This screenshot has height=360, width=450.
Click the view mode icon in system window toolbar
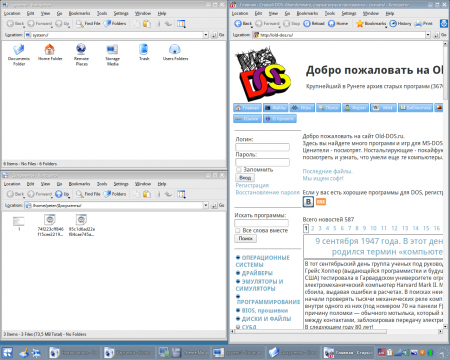(x=181, y=24)
